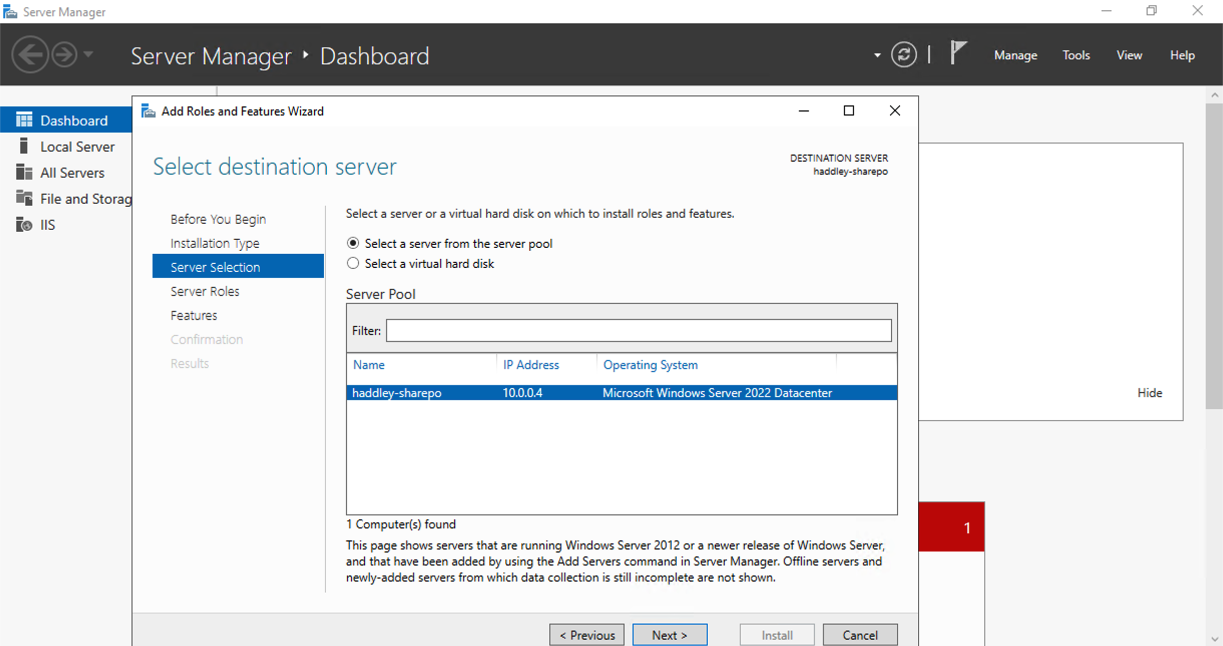Viewport: 1223px width, 646px height.
Task: Go to Server Selection step
Action: point(238,267)
